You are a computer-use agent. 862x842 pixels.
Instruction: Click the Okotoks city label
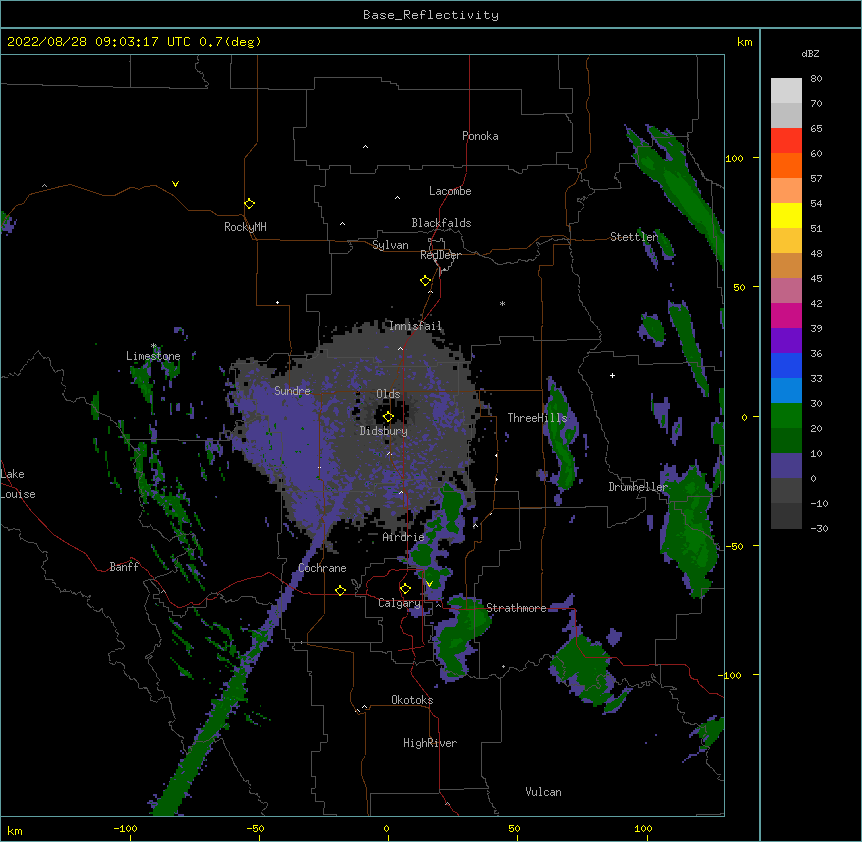coord(412,700)
